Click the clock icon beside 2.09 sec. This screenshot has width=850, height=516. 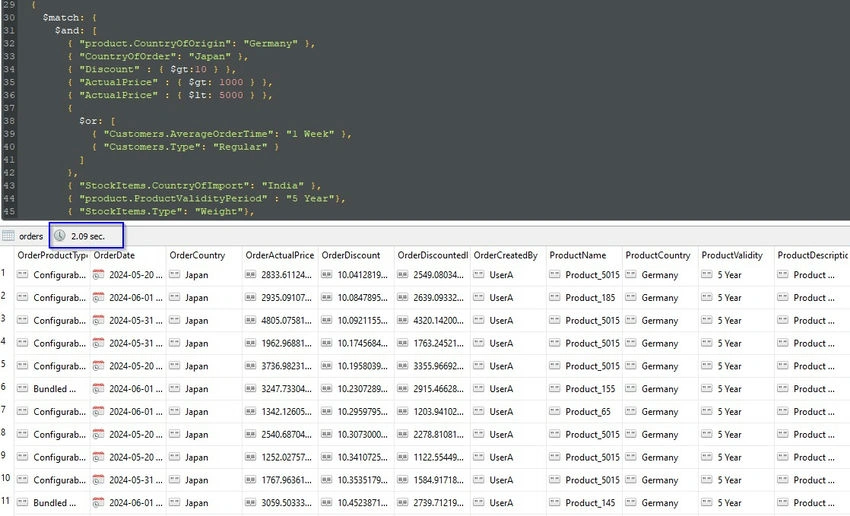(x=60, y=236)
